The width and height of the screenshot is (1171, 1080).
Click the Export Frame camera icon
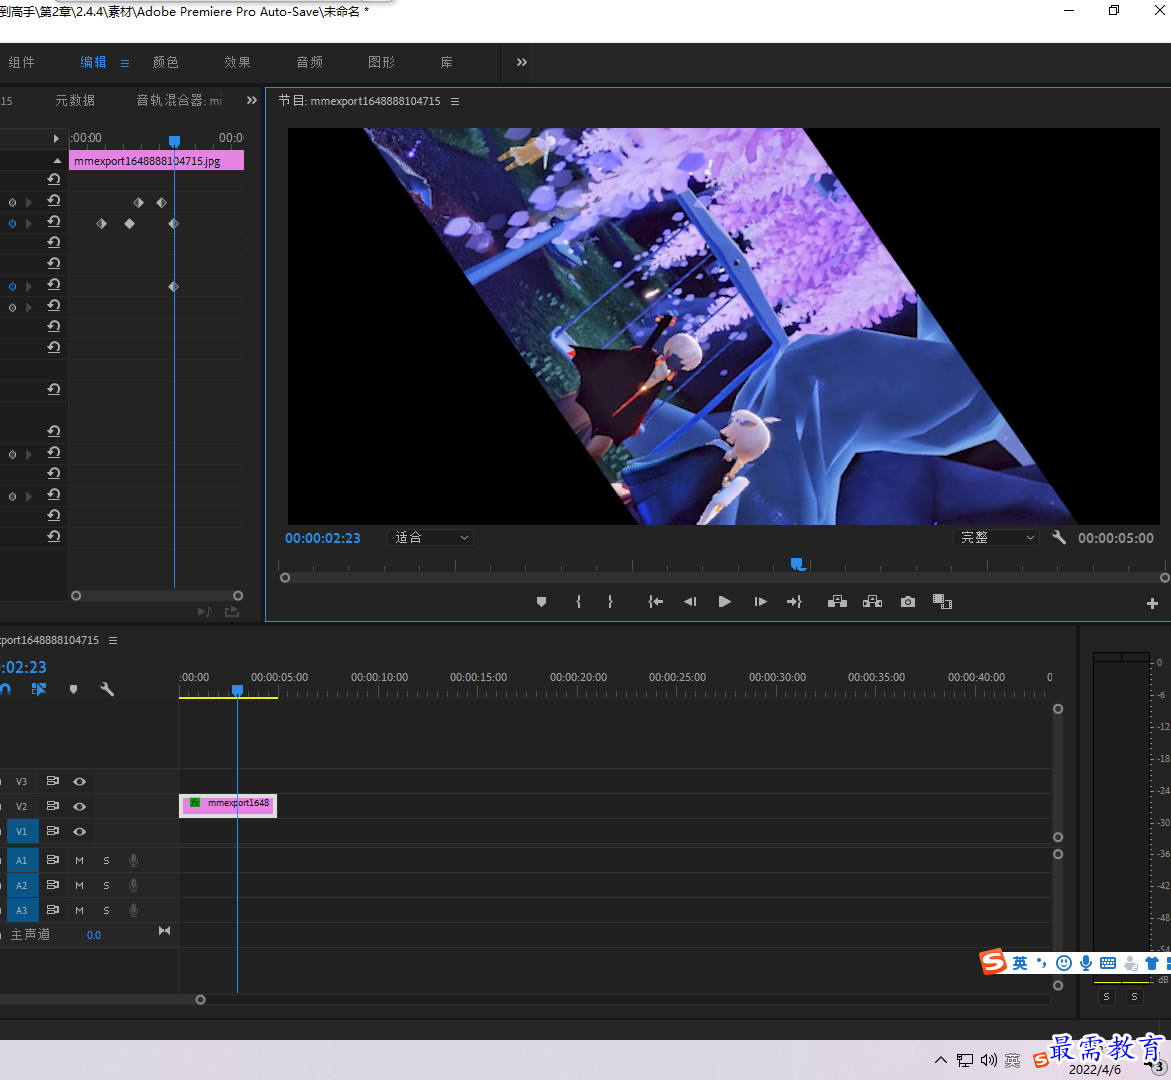click(907, 602)
